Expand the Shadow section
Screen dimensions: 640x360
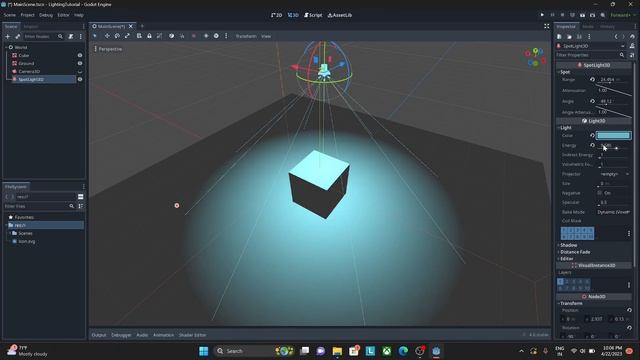pos(568,245)
